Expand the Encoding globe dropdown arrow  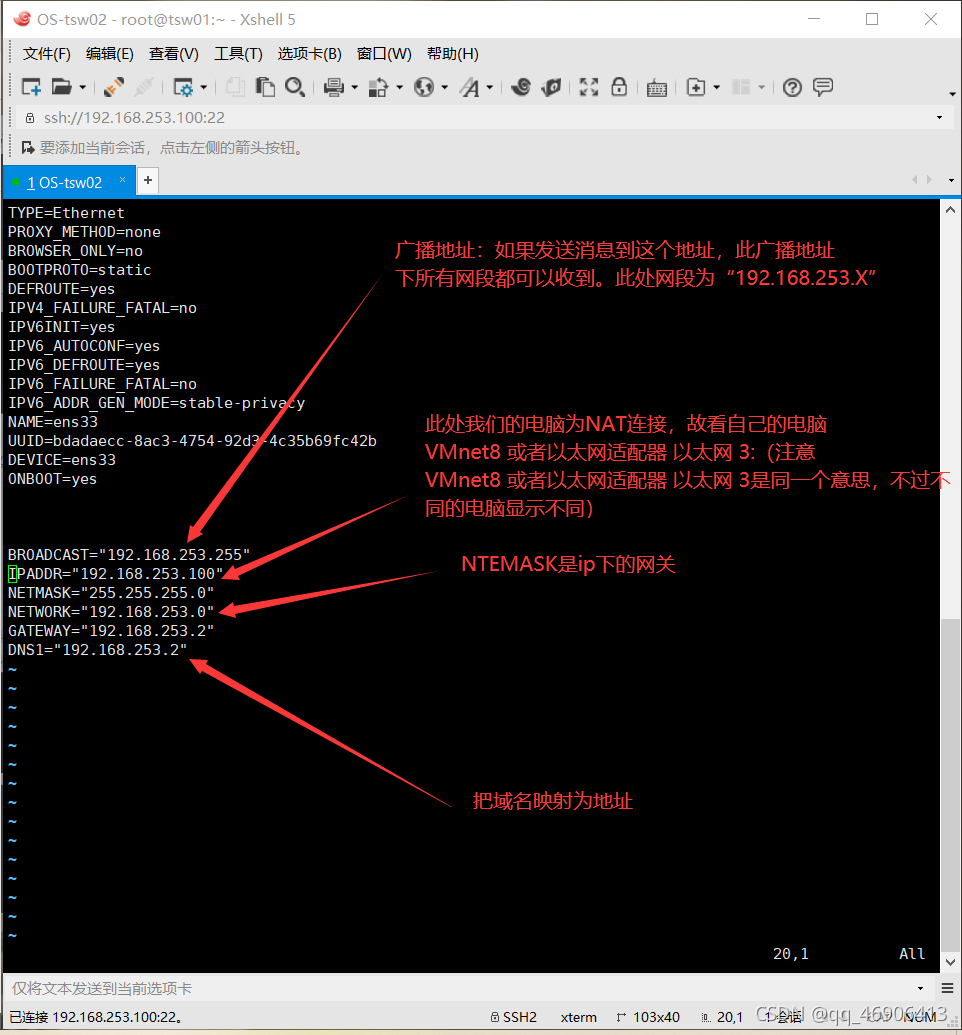pyautogui.click(x=444, y=87)
